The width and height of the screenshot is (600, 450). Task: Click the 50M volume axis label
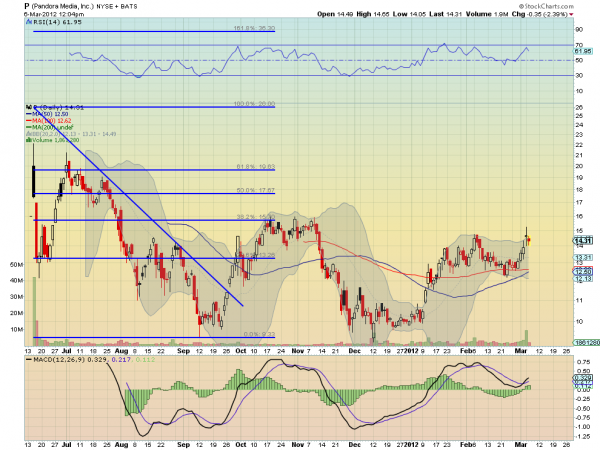pos(16,264)
